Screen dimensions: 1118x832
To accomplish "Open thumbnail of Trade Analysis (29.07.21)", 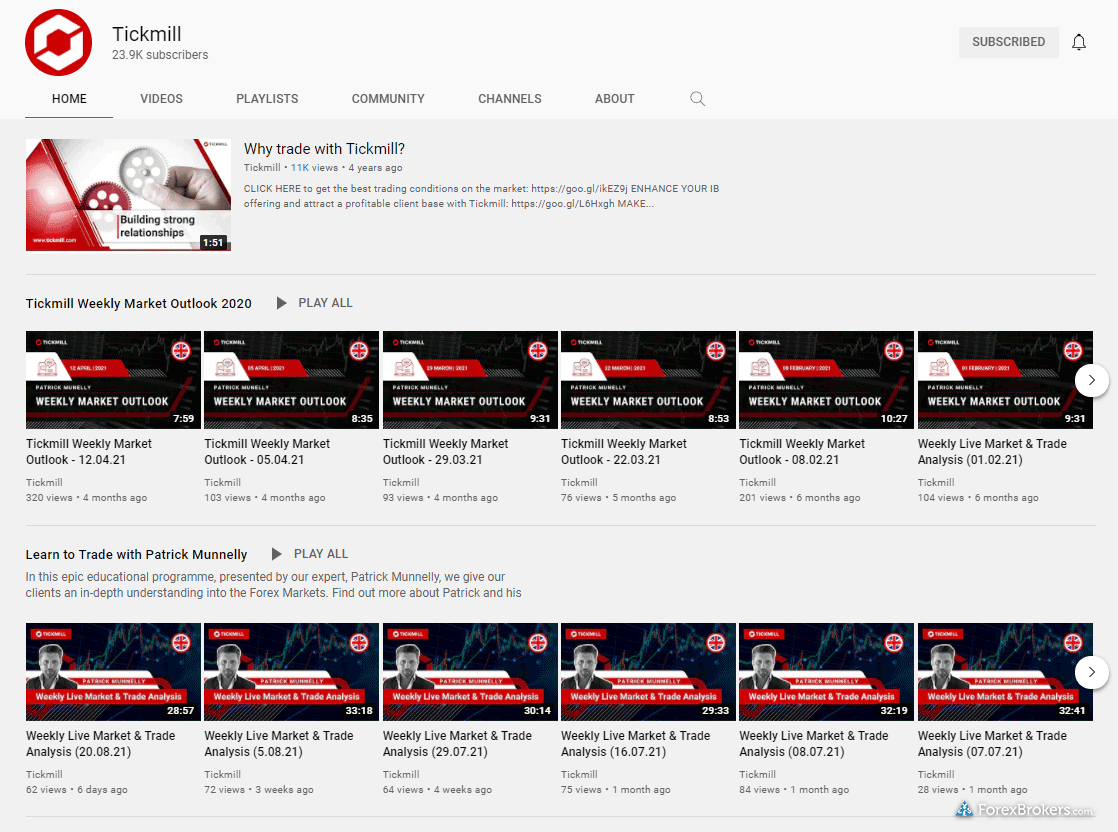I will point(471,672).
